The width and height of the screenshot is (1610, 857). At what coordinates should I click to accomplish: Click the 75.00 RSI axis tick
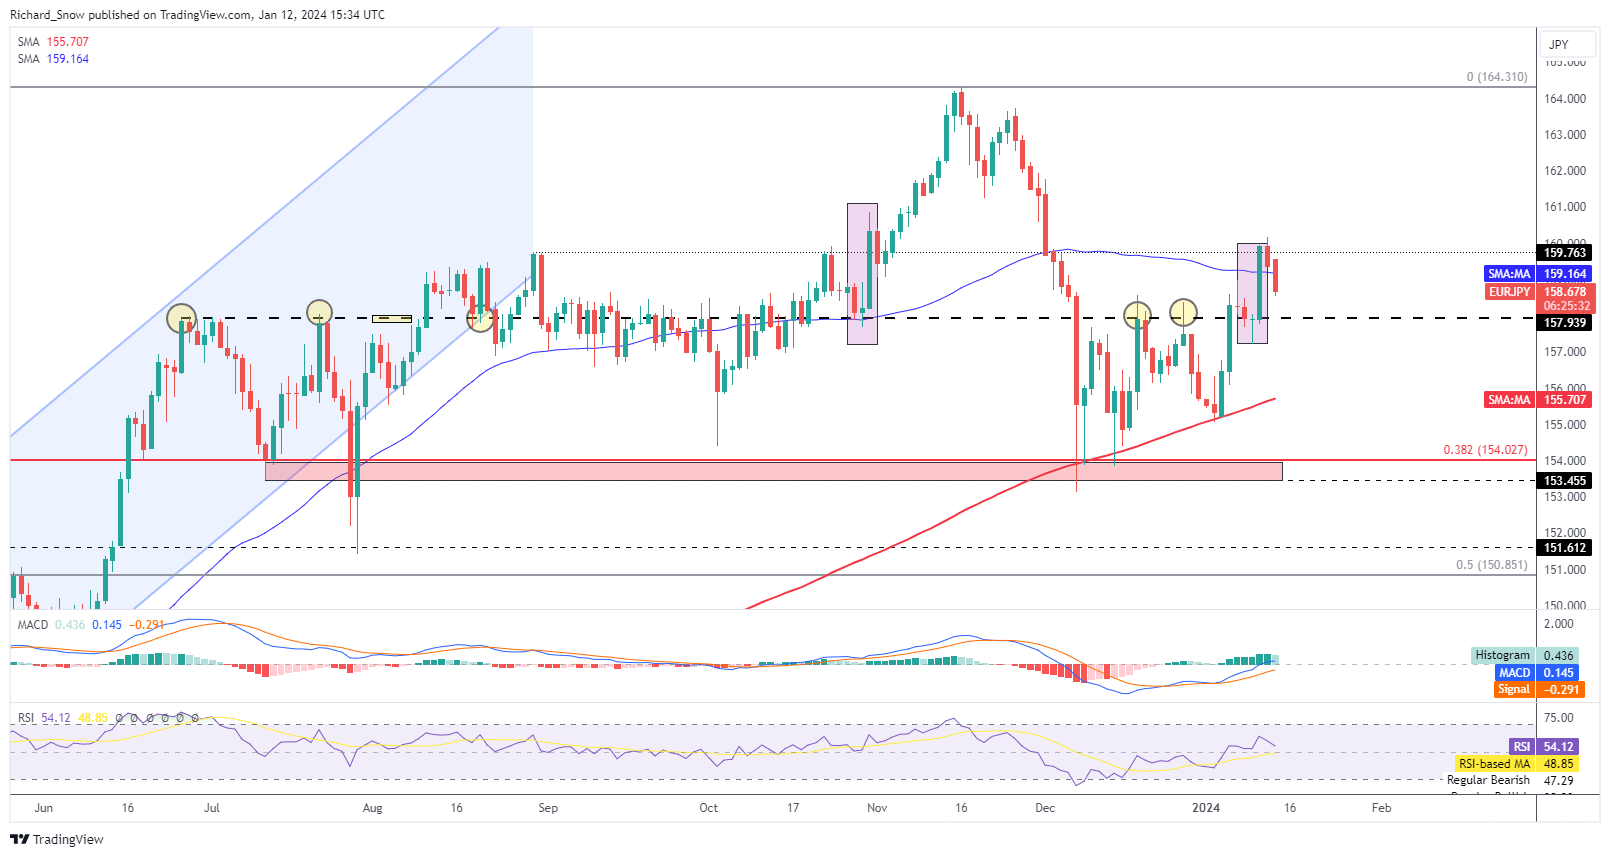1559,718
